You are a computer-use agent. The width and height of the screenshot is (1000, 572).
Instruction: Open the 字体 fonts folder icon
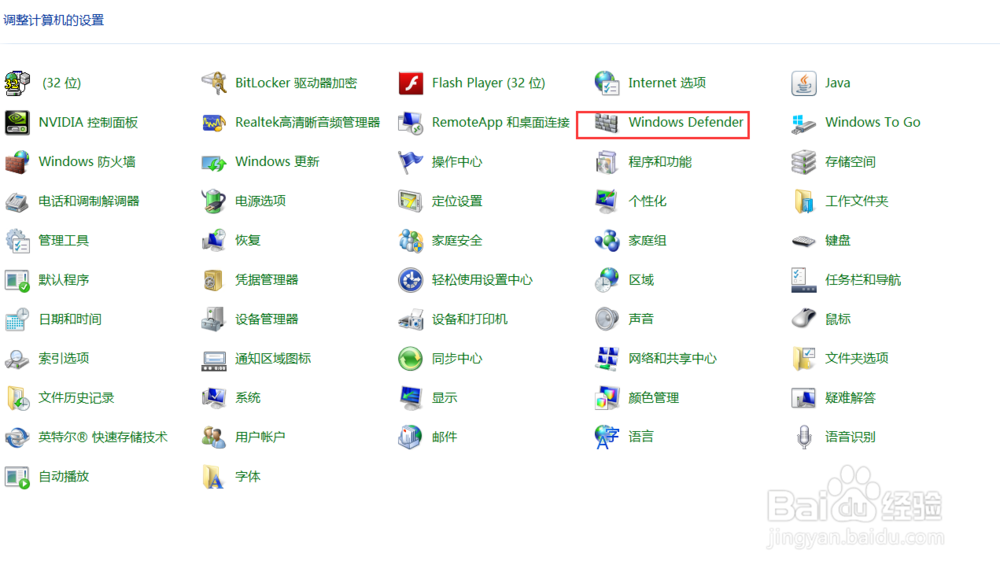(x=214, y=476)
